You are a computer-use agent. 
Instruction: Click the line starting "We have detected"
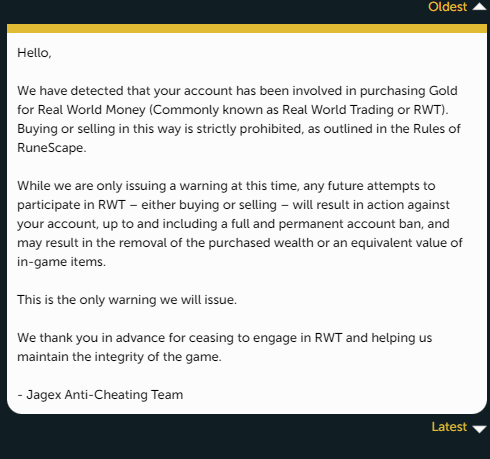point(237,91)
